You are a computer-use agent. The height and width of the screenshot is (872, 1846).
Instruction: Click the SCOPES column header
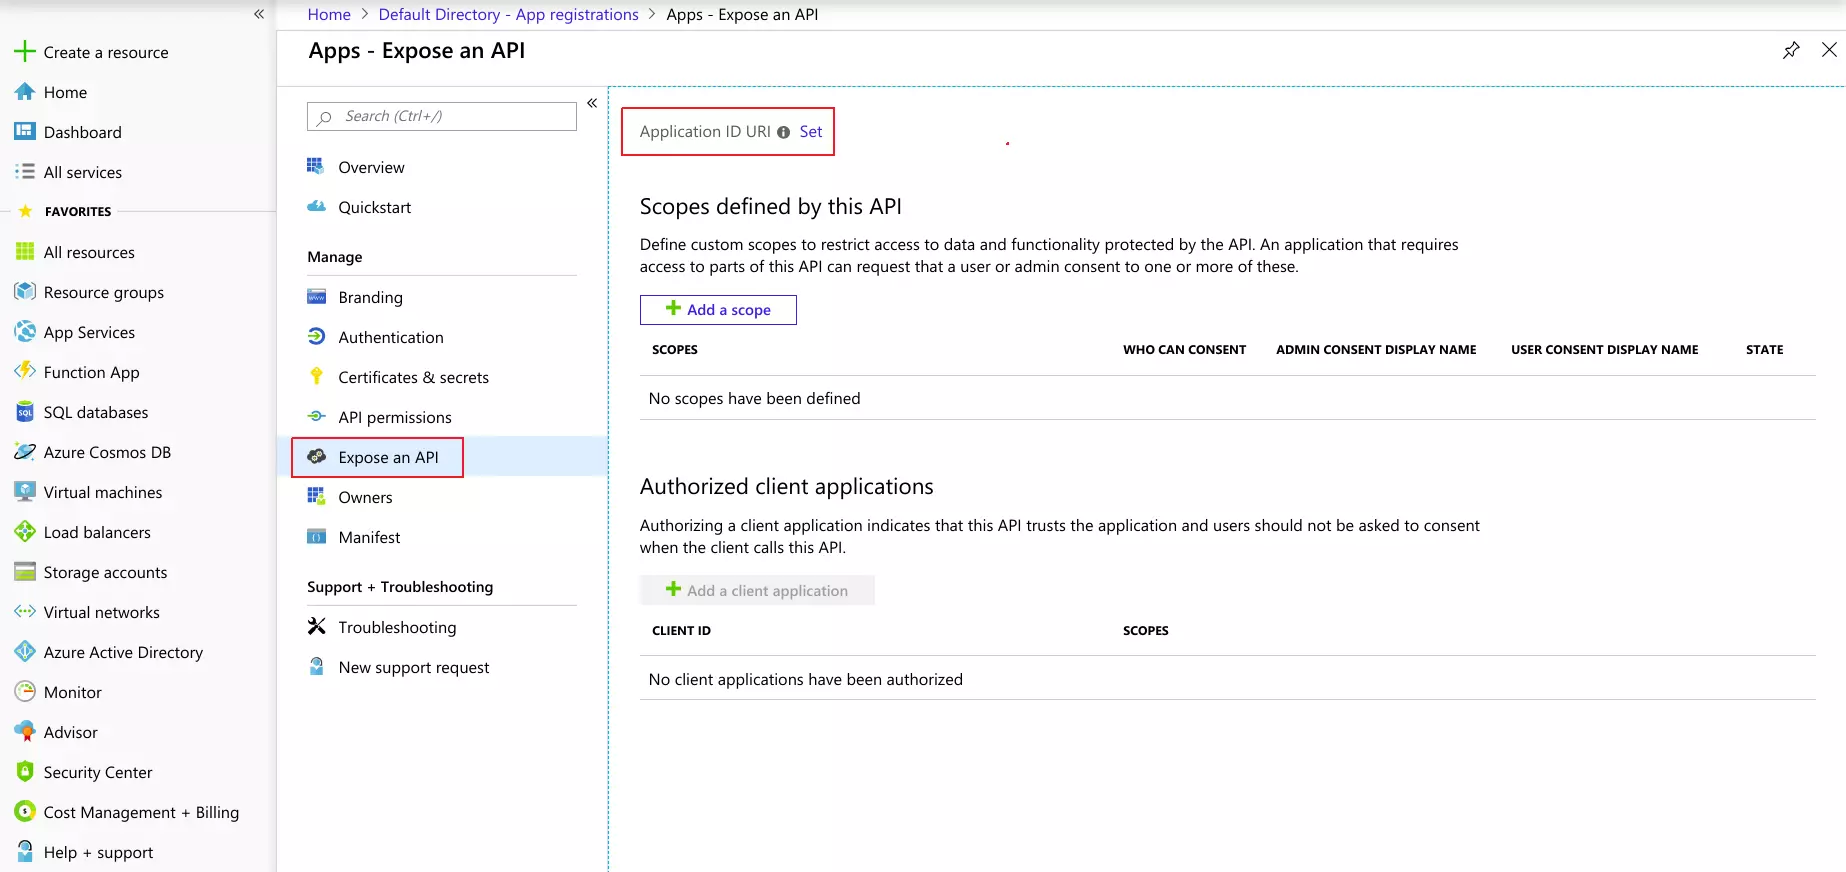pyautogui.click(x=675, y=350)
